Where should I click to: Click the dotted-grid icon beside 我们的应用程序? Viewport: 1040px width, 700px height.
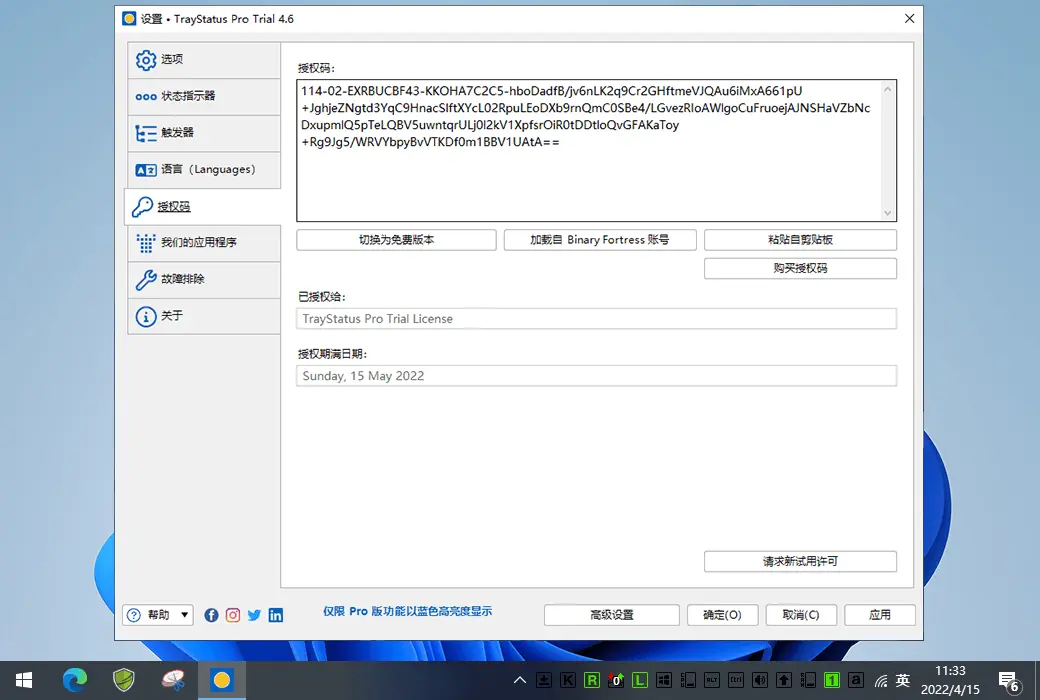(146, 244)
